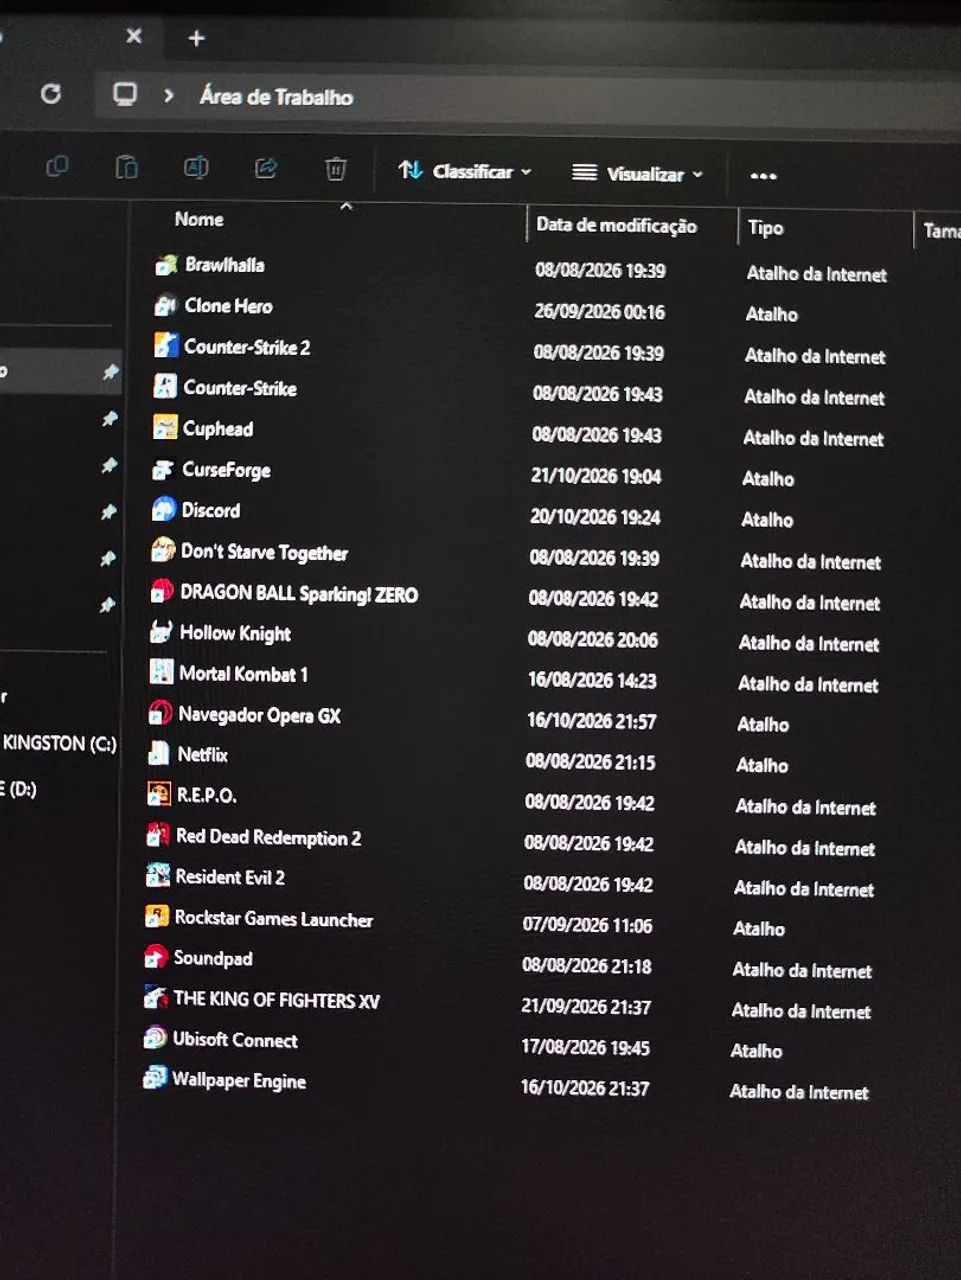Image resolution: width=961 pixels, height=1280 pixels.
Task: Click the Navegador Opera GX icon
Action: tap(160, 714)
